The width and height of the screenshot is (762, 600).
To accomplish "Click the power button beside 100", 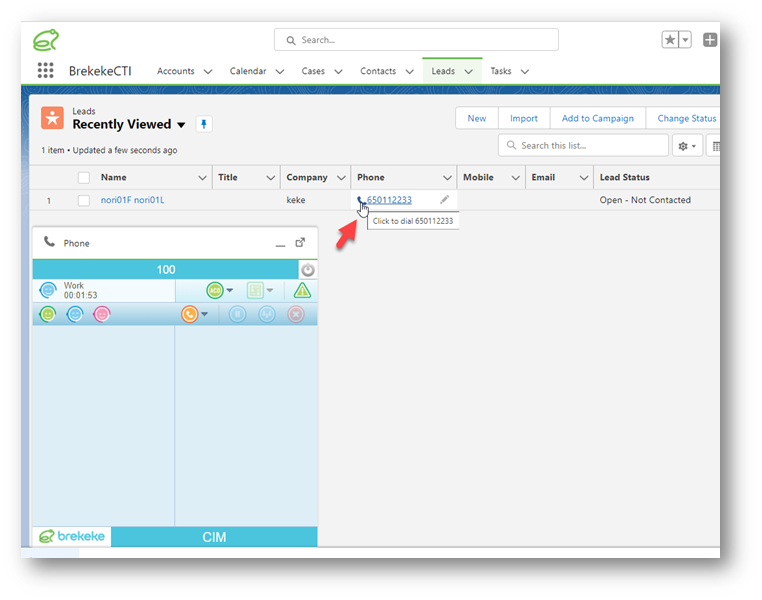I will coord(308,270).
